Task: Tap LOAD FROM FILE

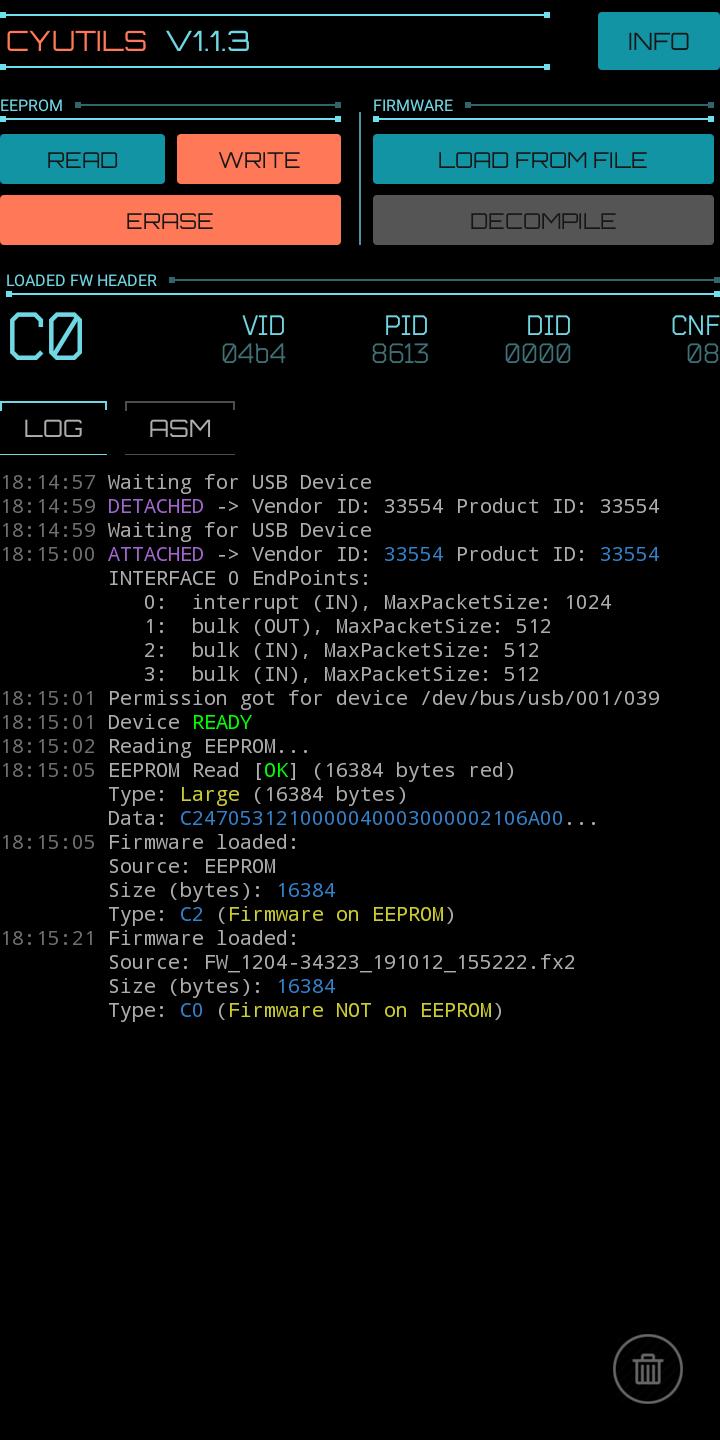Action: point(543,160)
